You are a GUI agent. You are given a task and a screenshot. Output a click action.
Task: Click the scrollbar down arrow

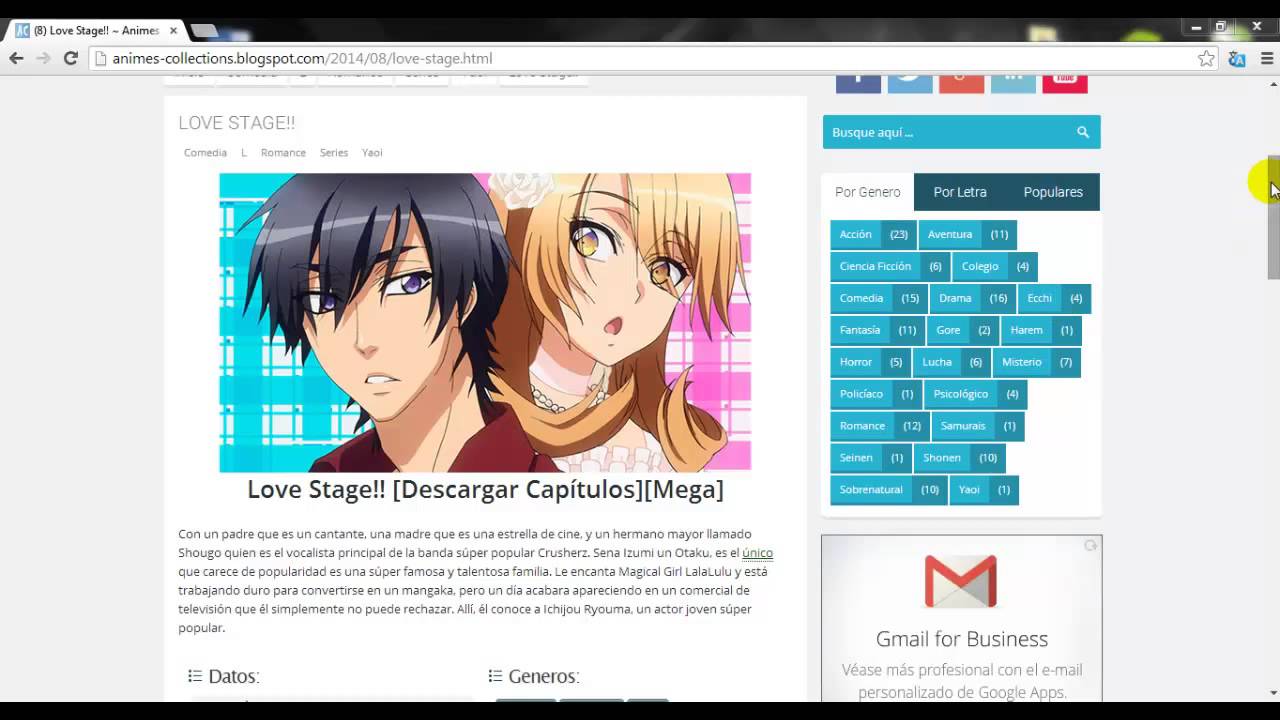pos(1273,692)
